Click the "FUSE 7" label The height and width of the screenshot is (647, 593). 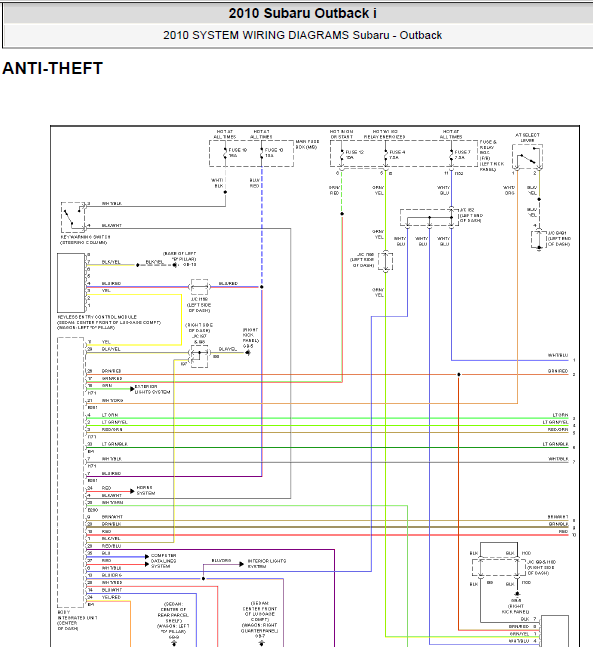coord(462,154)
